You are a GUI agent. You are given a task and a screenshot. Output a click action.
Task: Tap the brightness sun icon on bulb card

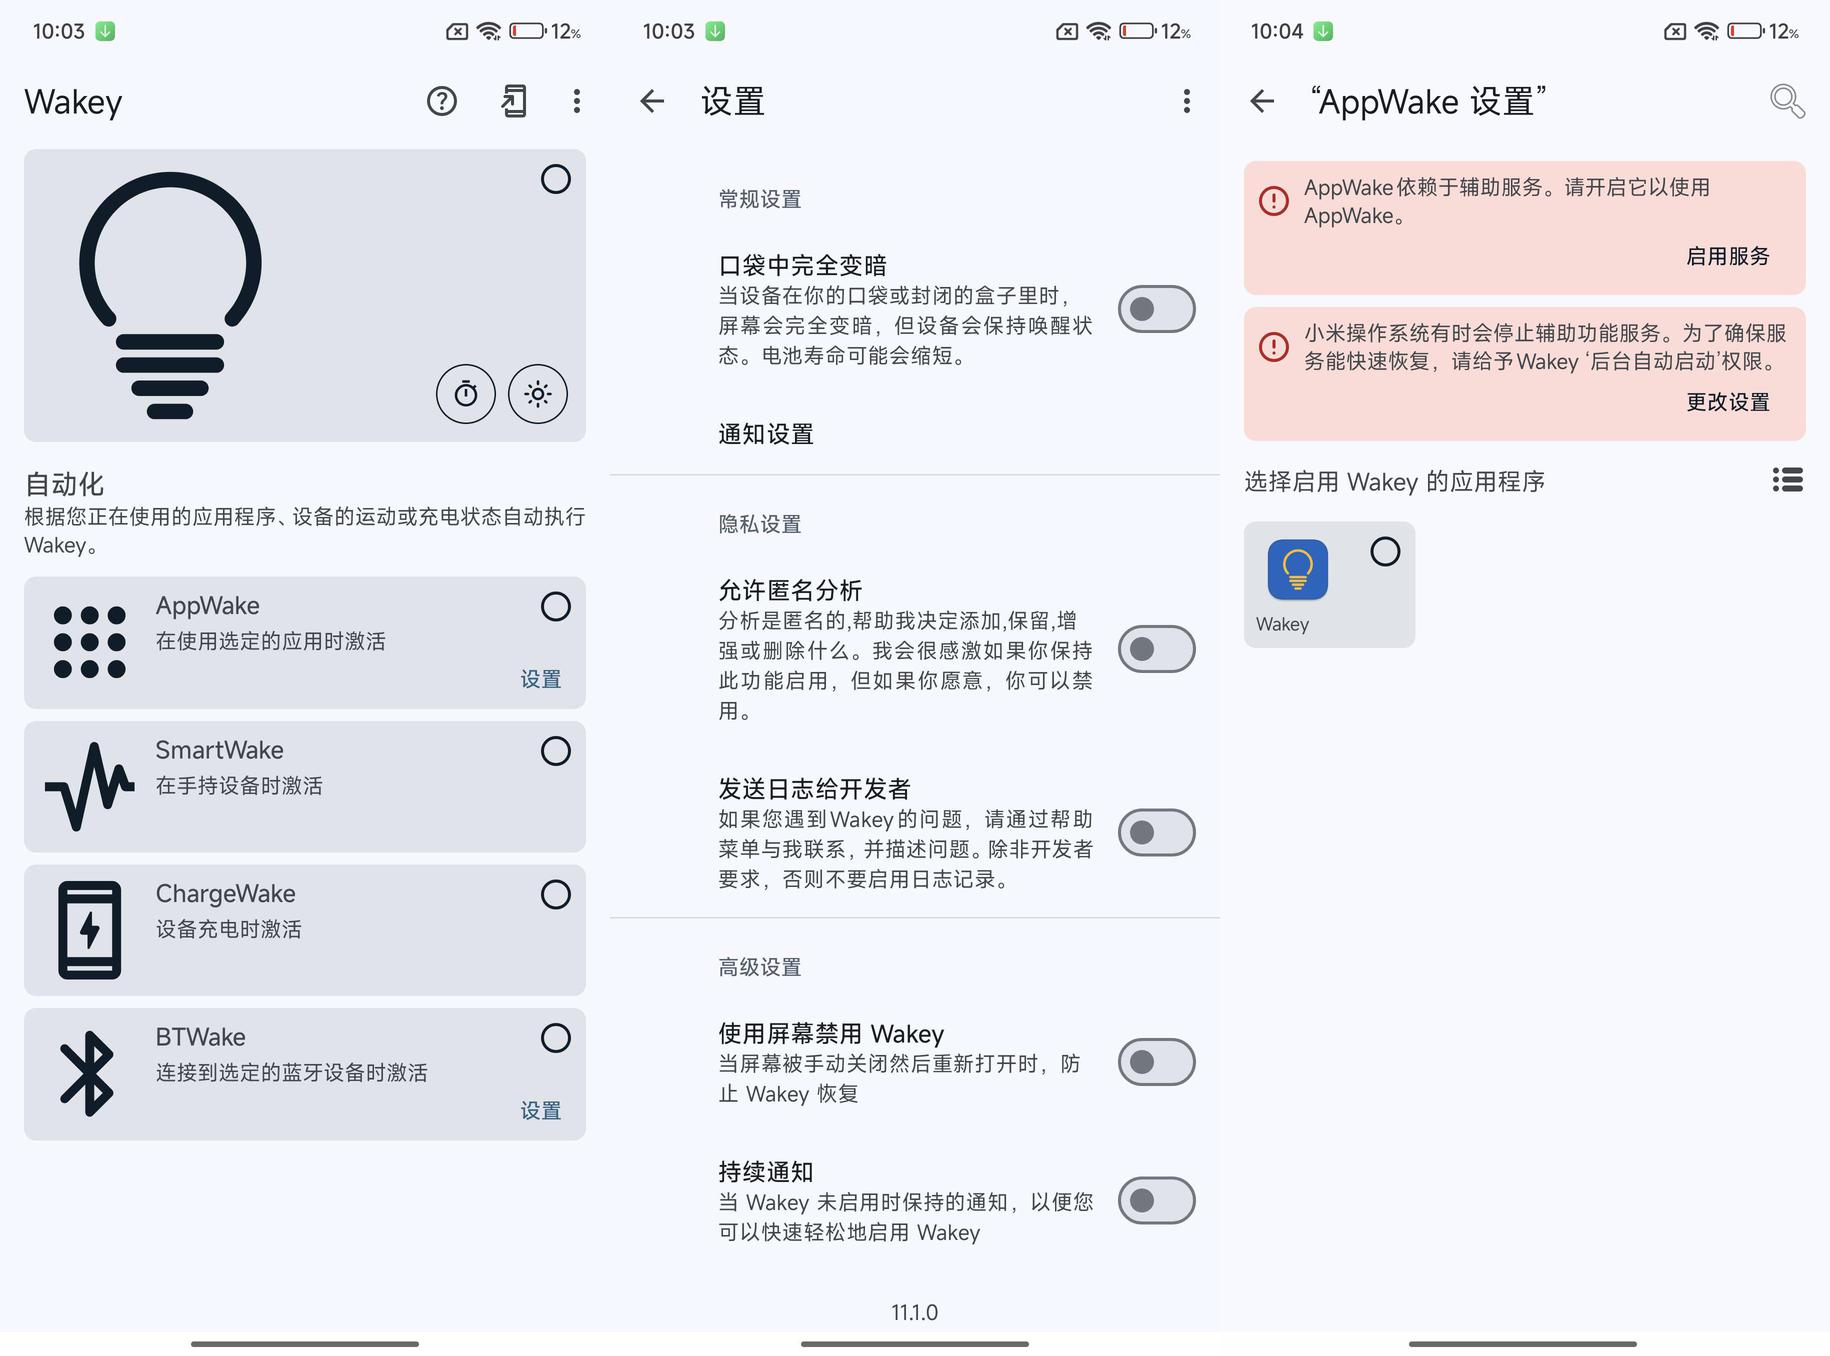[x=538, y=394]
